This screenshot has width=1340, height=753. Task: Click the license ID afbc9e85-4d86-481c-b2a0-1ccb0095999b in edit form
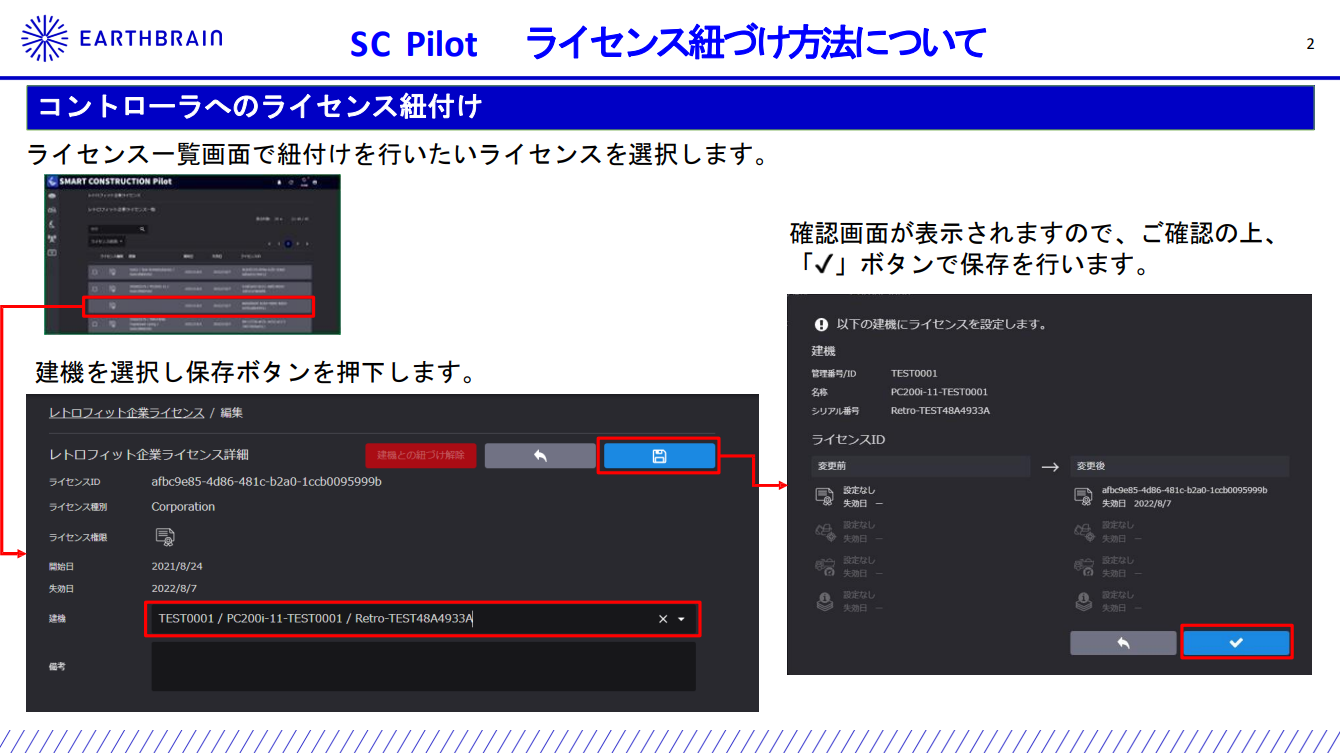click(x=266, y=482)
